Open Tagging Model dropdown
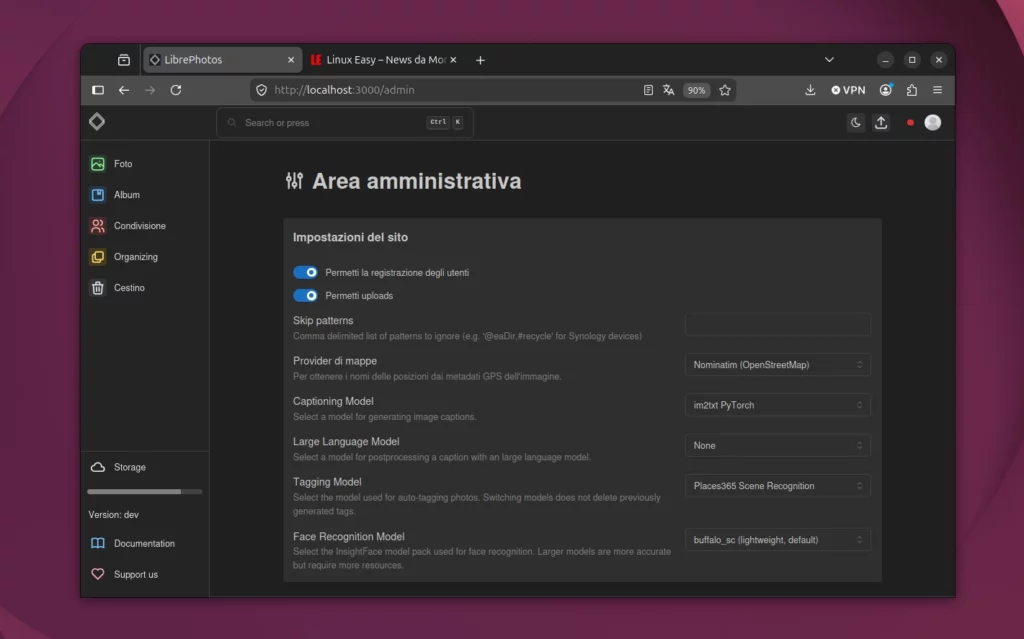 coord(778,486)
